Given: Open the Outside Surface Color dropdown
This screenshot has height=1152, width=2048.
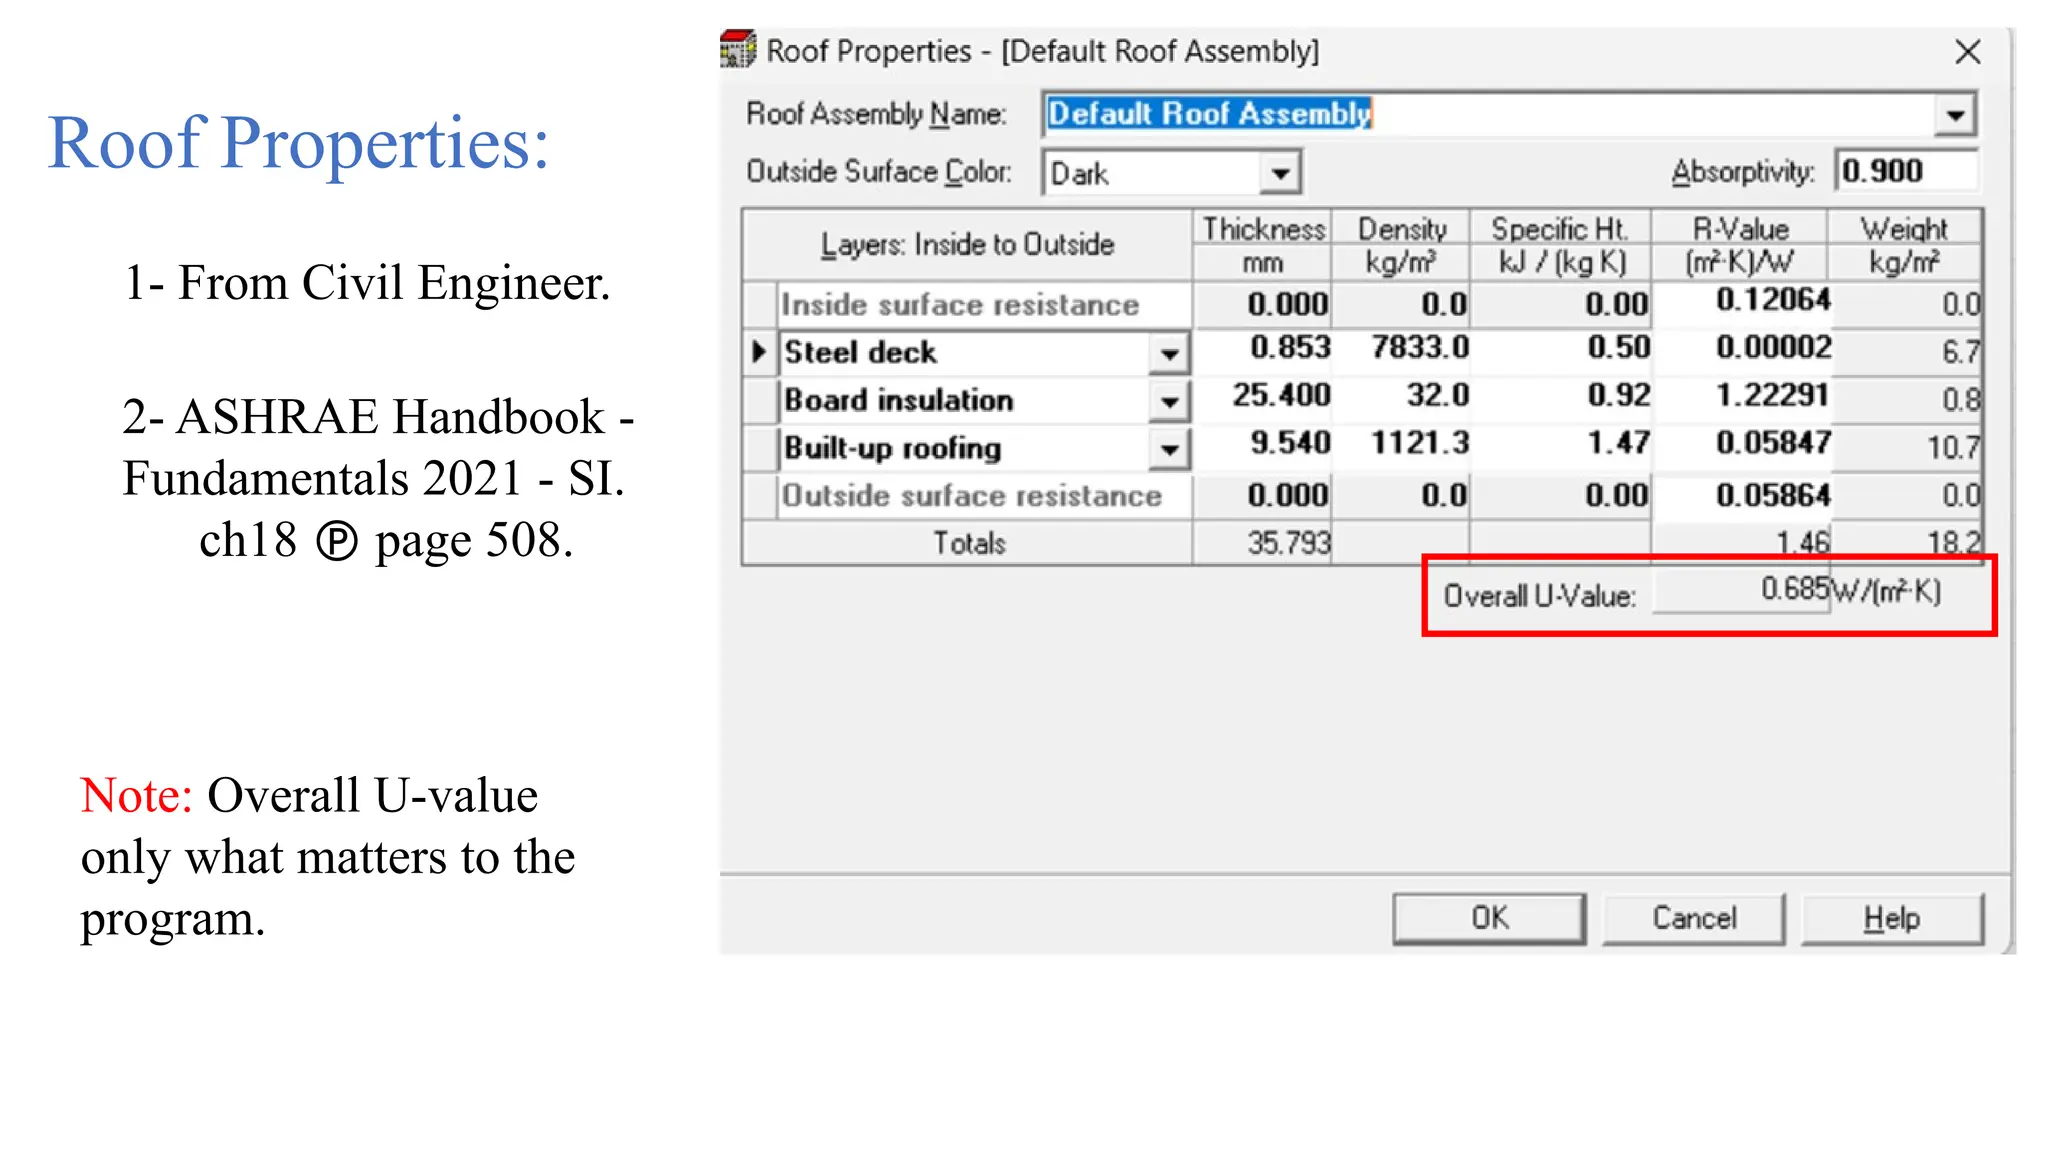Looking at the screenshot, I should click(x=1280, y=174).
